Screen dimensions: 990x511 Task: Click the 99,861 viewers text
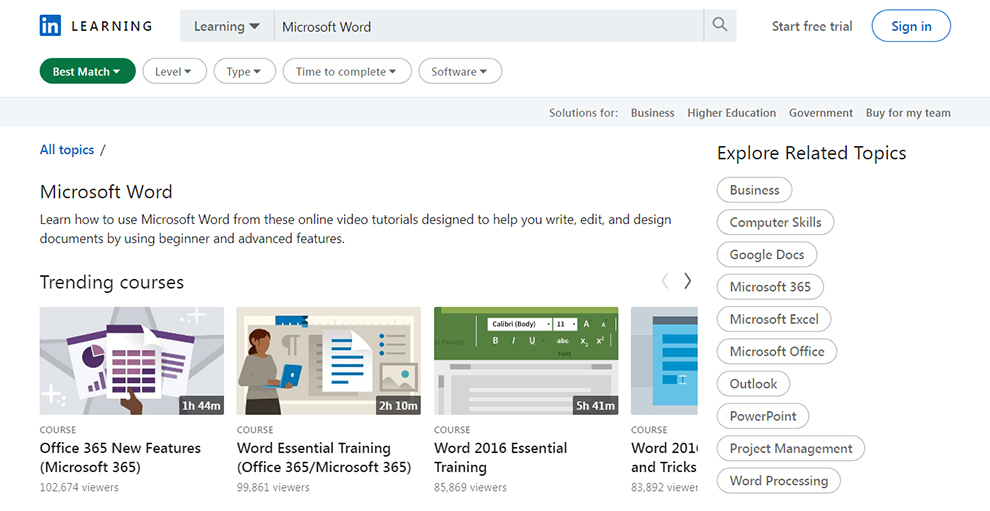(273, 487)
